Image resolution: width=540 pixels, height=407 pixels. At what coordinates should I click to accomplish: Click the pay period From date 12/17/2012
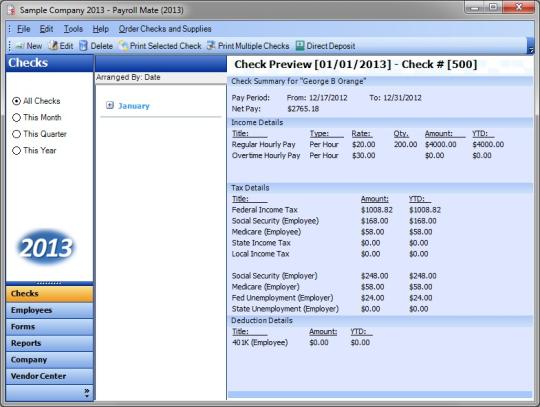click(328, 98)
